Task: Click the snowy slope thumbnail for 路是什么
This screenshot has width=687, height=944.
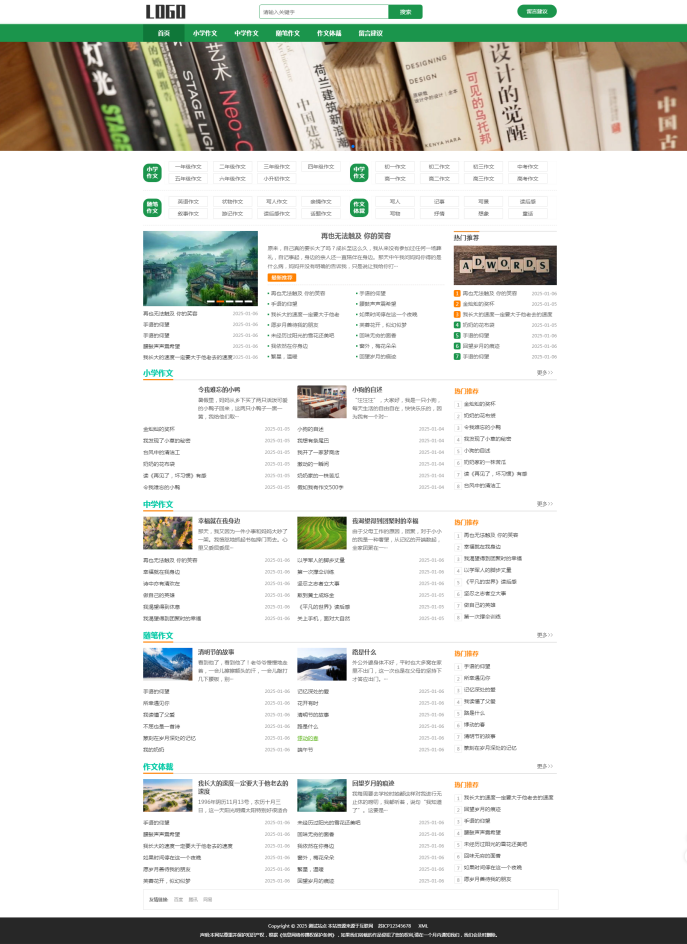Action: [322, 664]
